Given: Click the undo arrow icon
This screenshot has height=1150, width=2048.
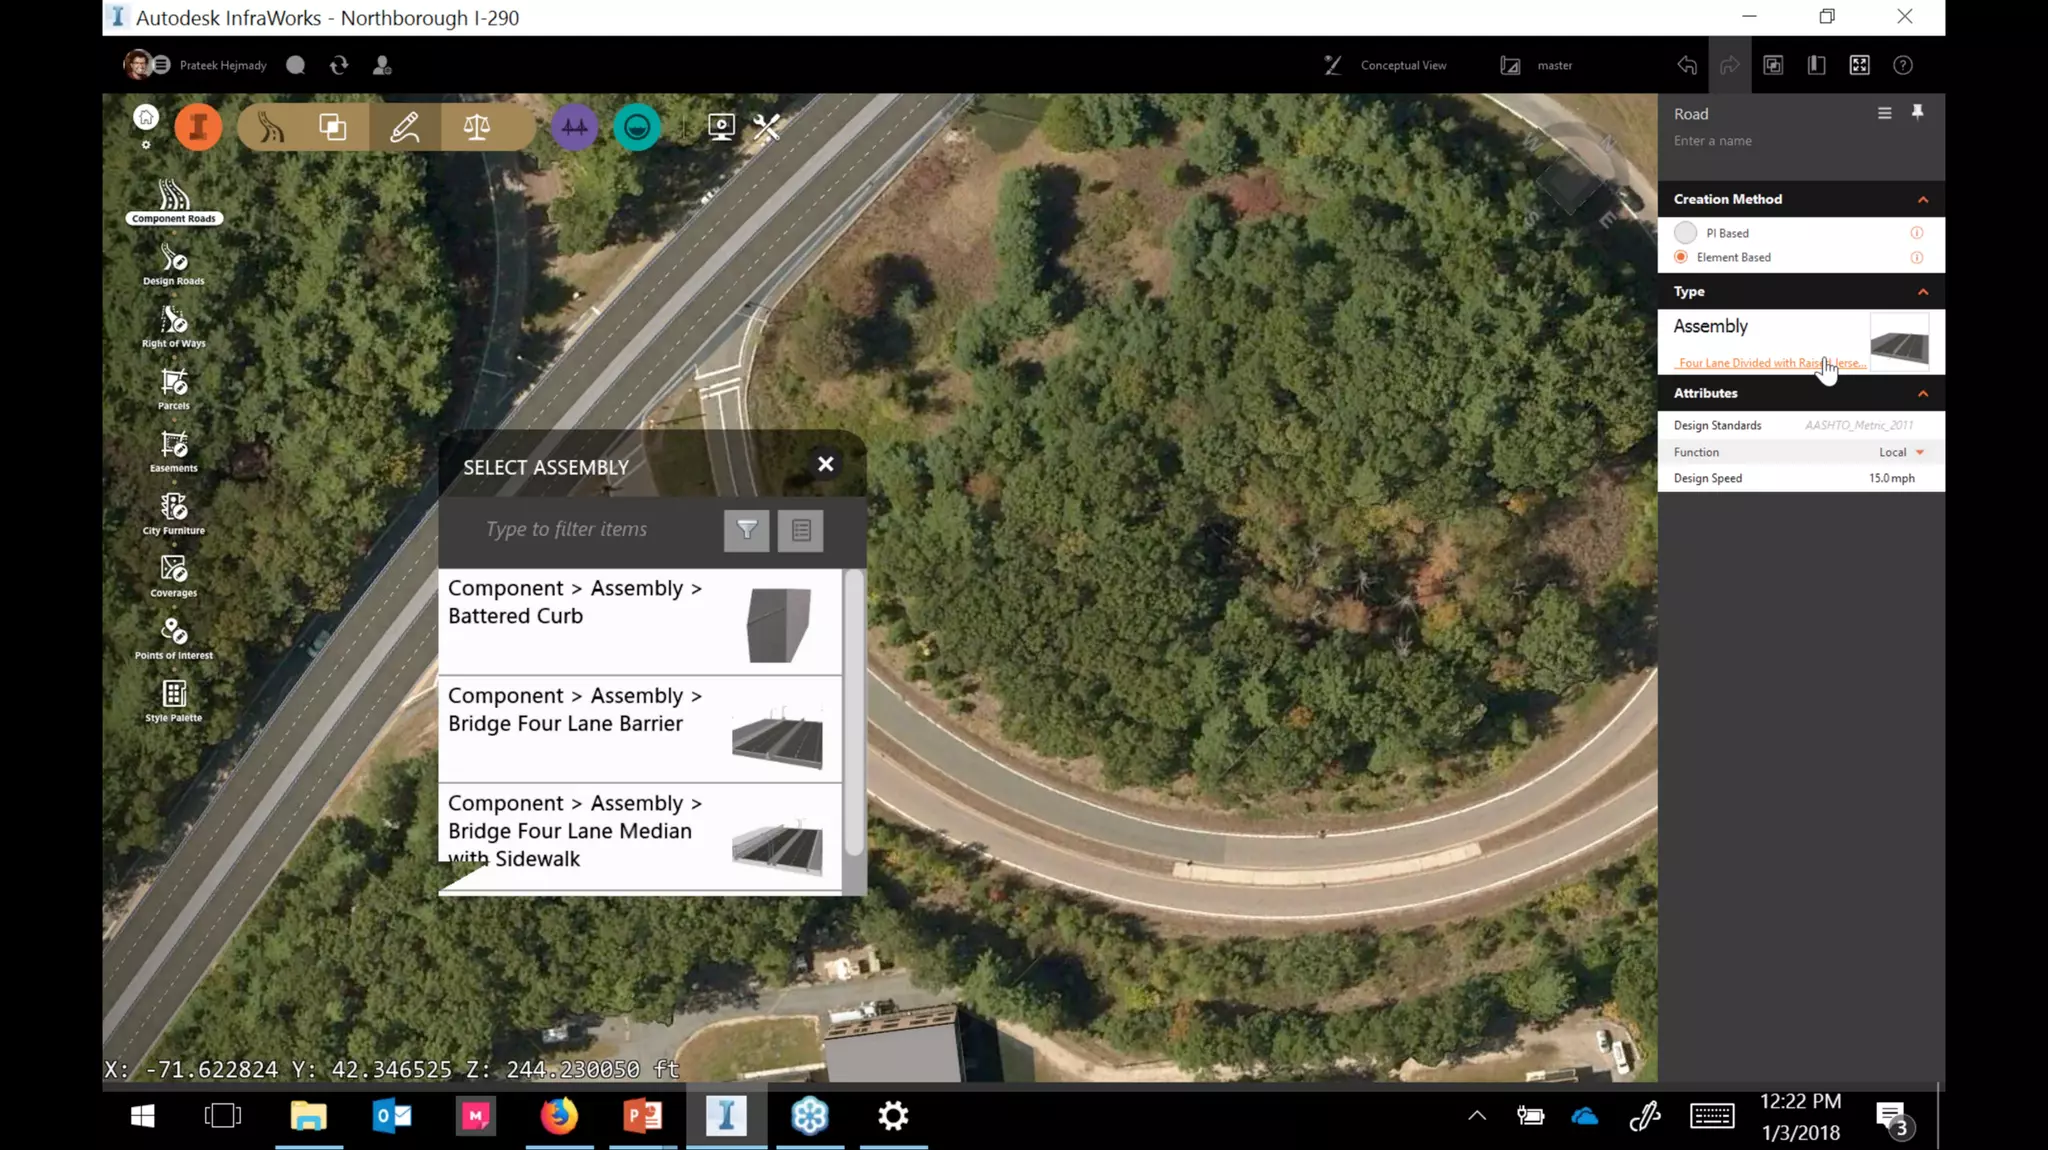Looking at the screenshot, I should 1687,65.
